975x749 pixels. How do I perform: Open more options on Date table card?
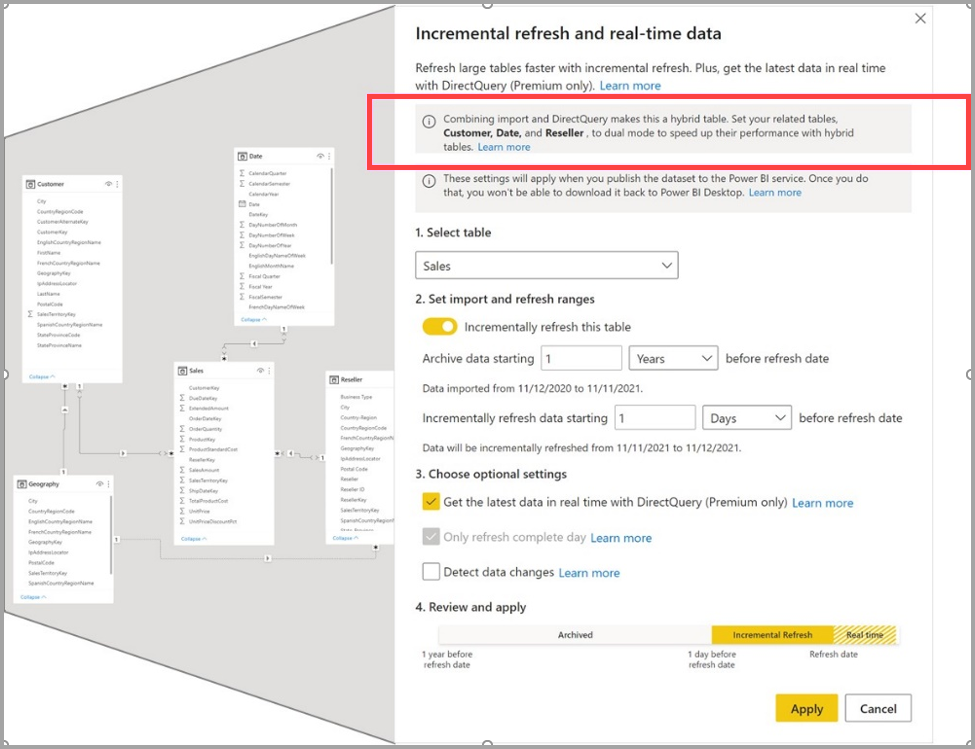329,156
